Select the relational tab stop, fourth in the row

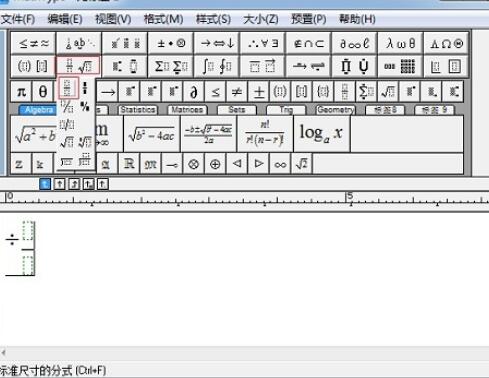(x=88, y=184)
